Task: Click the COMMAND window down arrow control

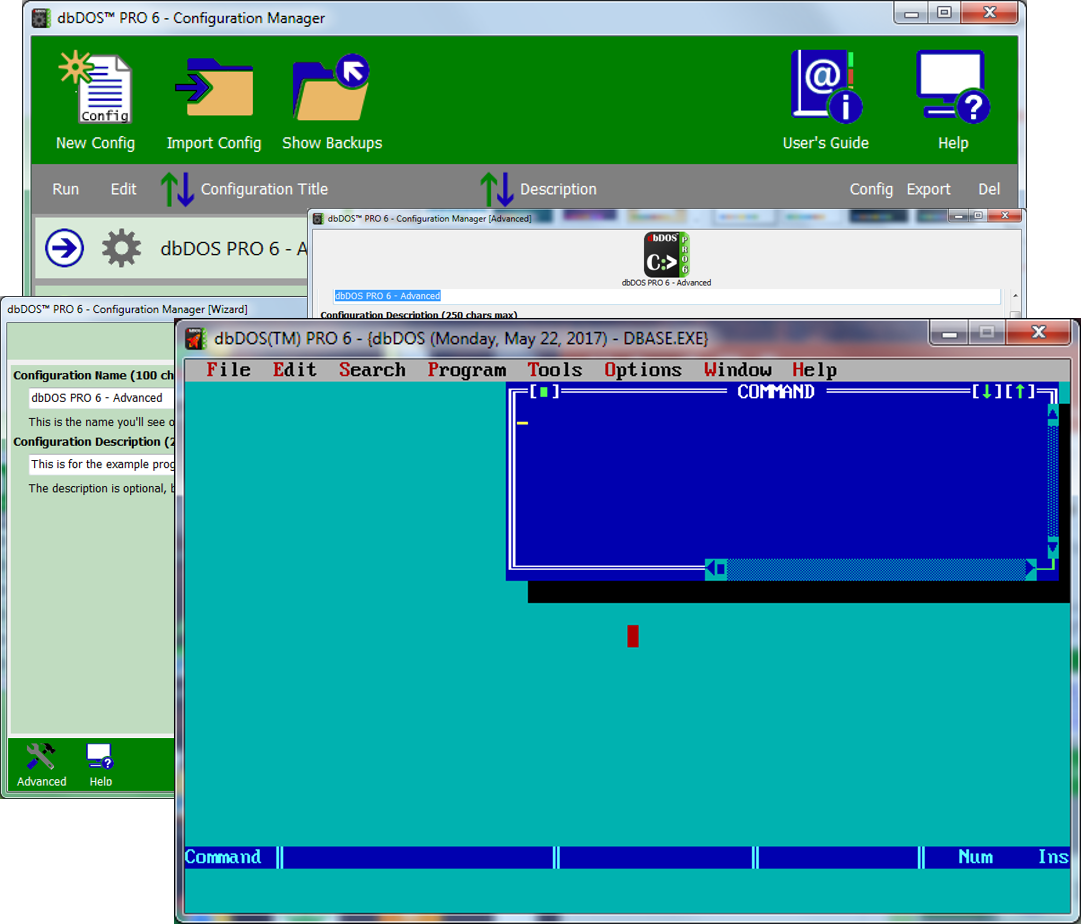Action: 987,392
